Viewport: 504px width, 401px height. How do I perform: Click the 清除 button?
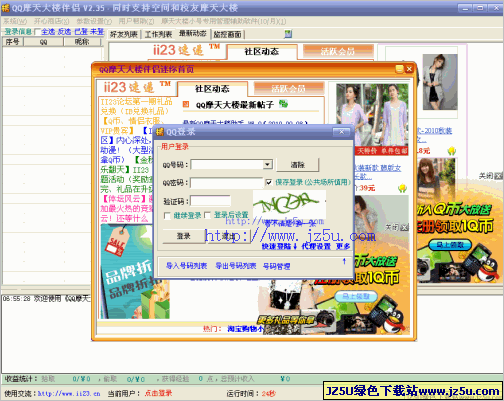tap(298, 165)
